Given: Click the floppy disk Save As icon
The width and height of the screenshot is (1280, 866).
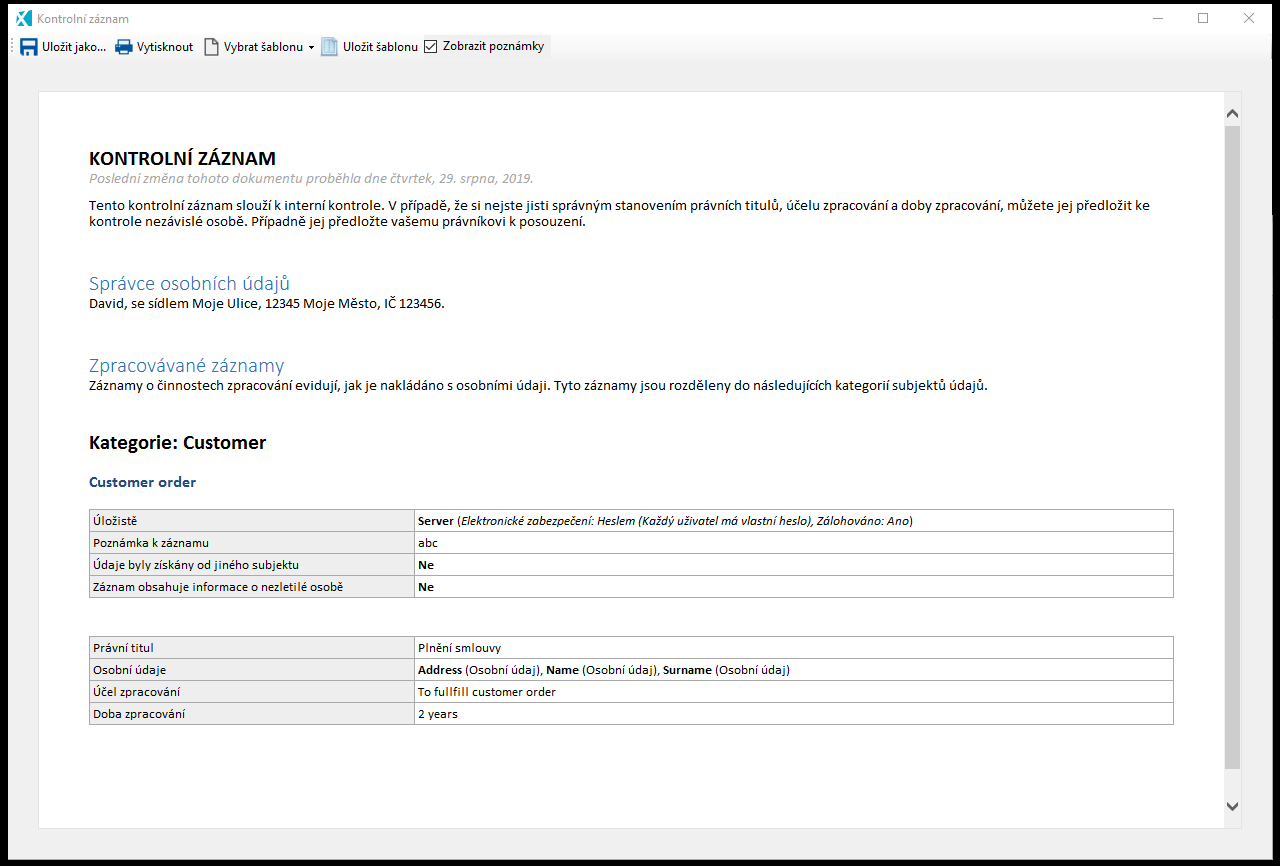Looking at the screenshot, I should [29, 47].
